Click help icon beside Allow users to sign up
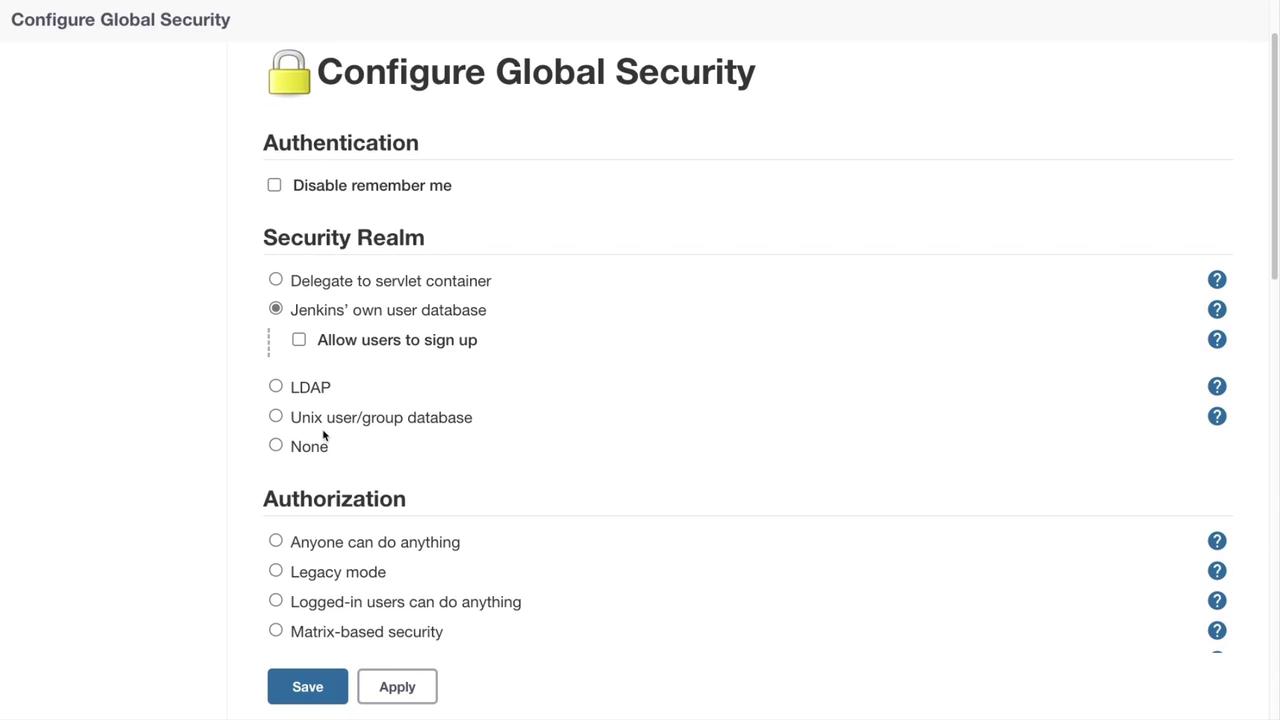This screenshot has width=1280, height=720. tap(1217, 340)
